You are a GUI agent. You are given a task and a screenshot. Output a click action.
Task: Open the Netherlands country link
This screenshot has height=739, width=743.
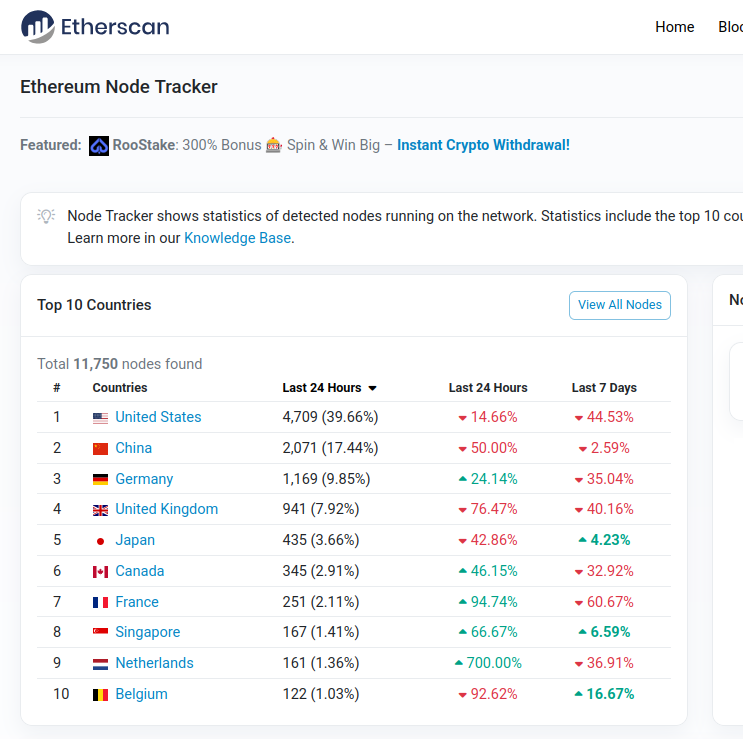pos(154,663)
